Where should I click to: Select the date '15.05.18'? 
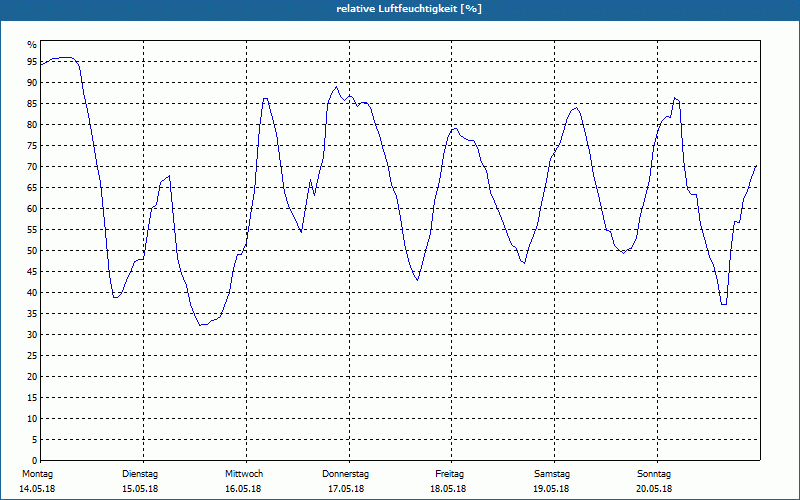coord(140,489)
